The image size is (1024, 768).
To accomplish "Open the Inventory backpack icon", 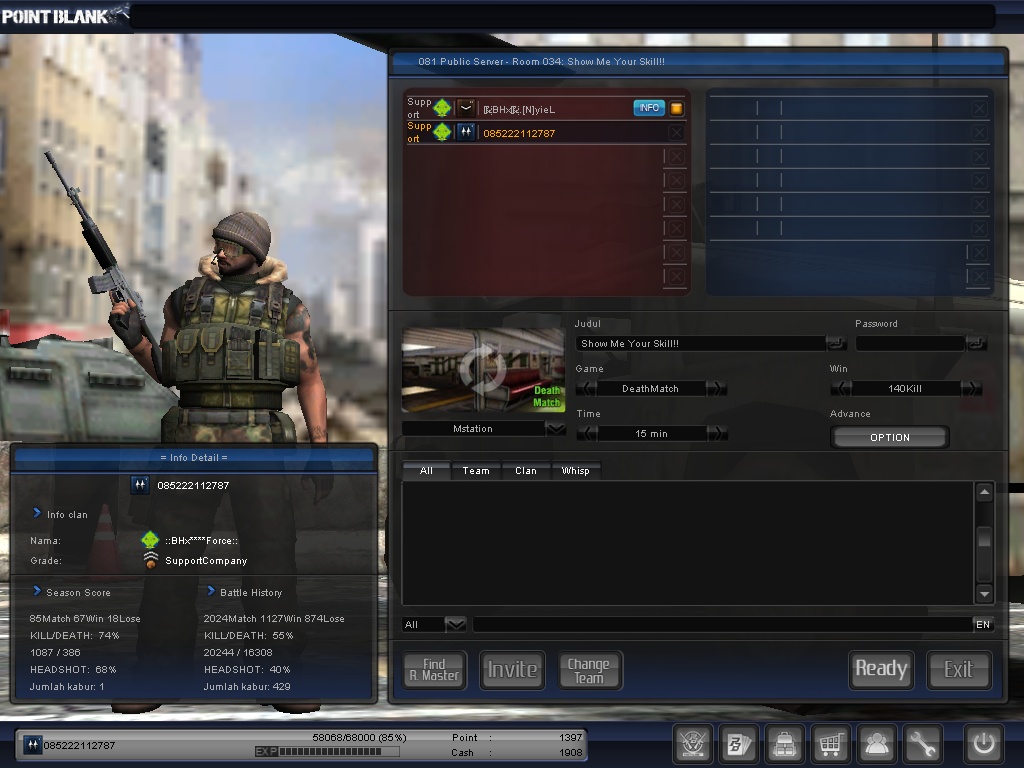I will click(x=785, y=744).
